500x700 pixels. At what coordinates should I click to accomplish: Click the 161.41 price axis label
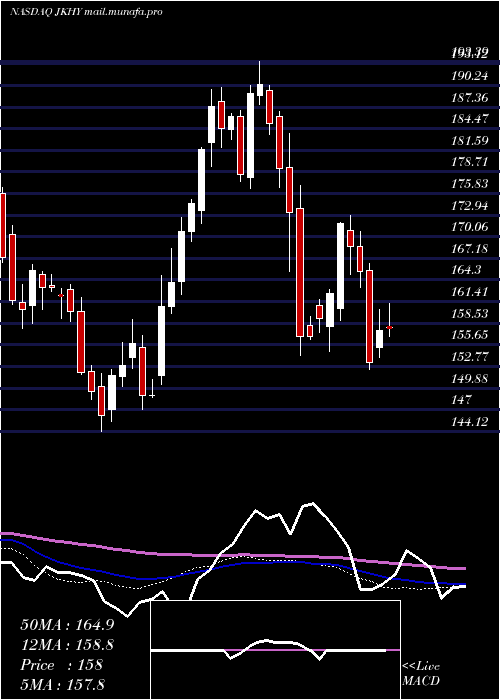click(x=470, y=292)
